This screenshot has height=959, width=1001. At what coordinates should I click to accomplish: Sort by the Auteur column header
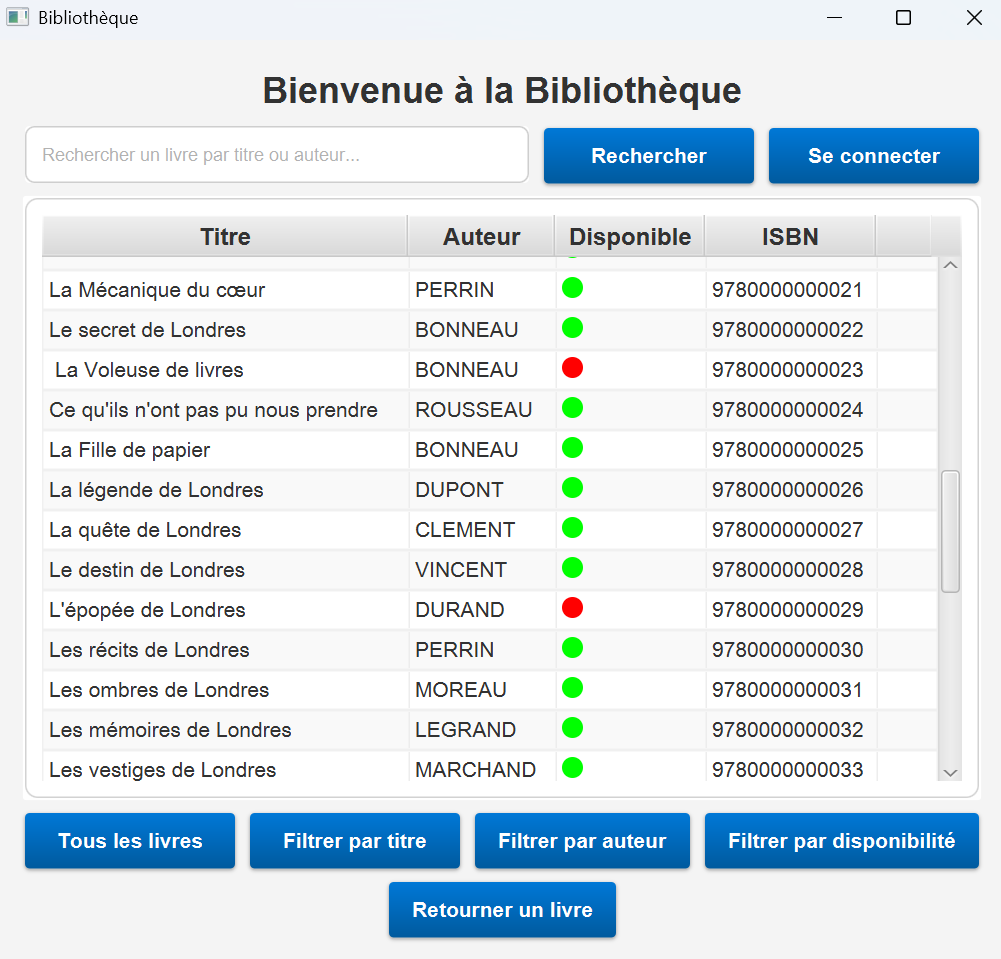481,237
